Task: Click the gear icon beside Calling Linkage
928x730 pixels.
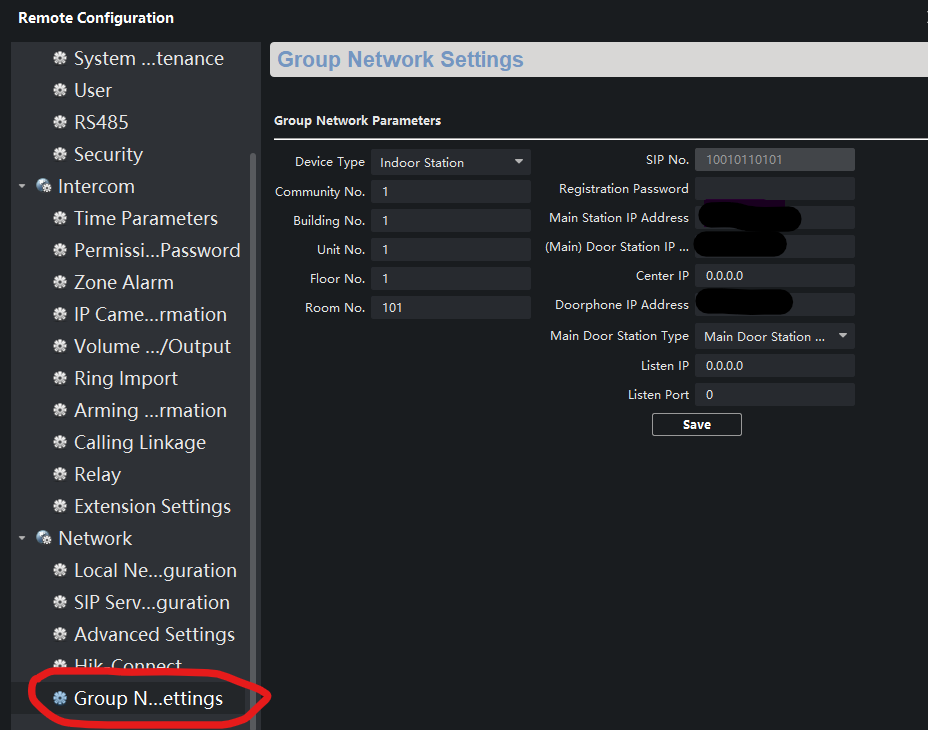Action: [60, 443]
